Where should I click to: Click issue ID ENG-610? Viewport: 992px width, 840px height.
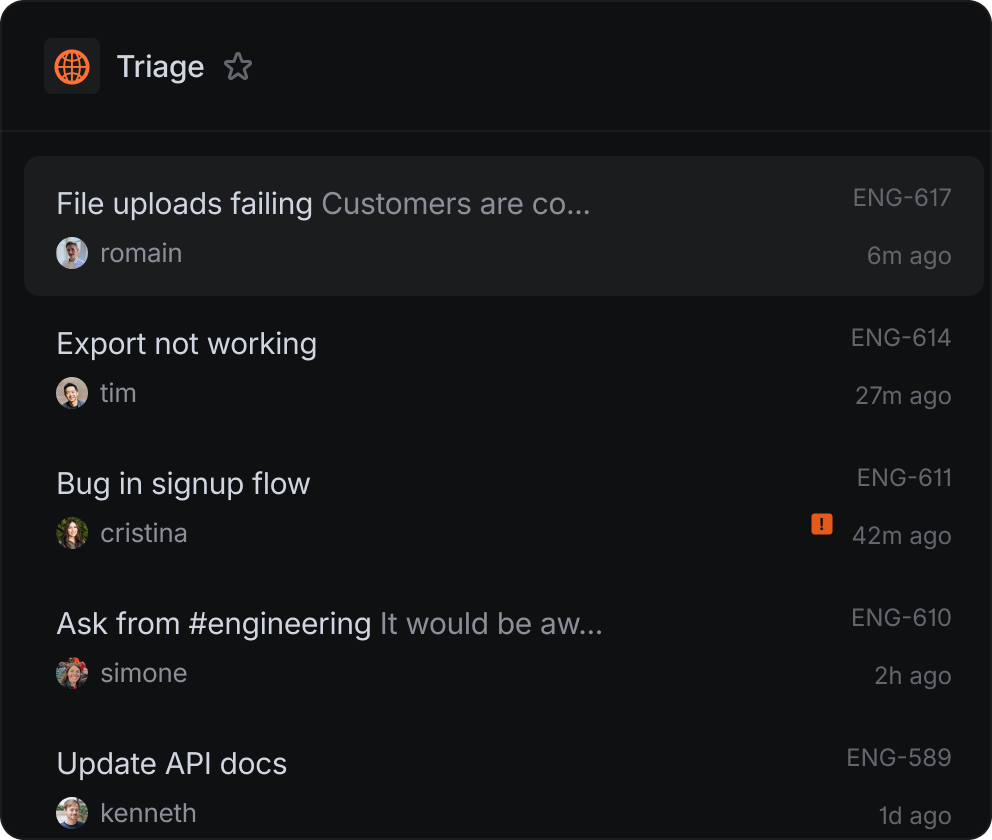click(900, 618)
